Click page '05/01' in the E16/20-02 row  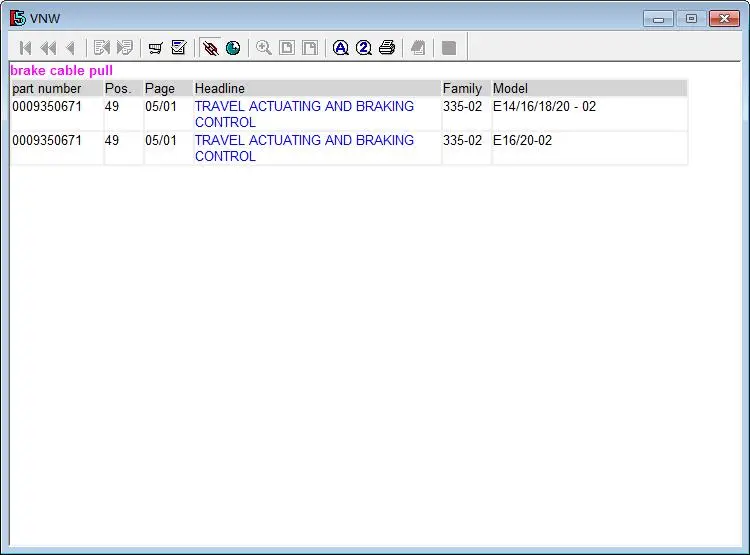point(161,140)
